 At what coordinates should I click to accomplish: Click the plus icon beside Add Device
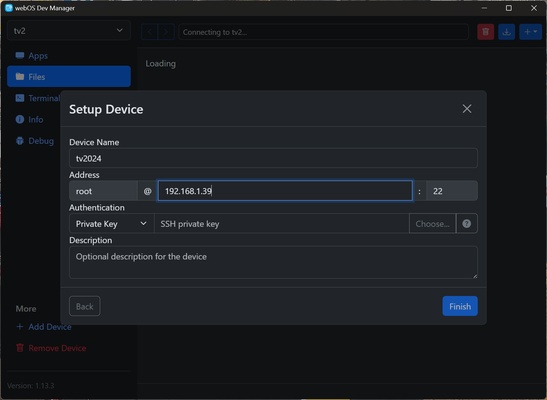coord(20,327)
